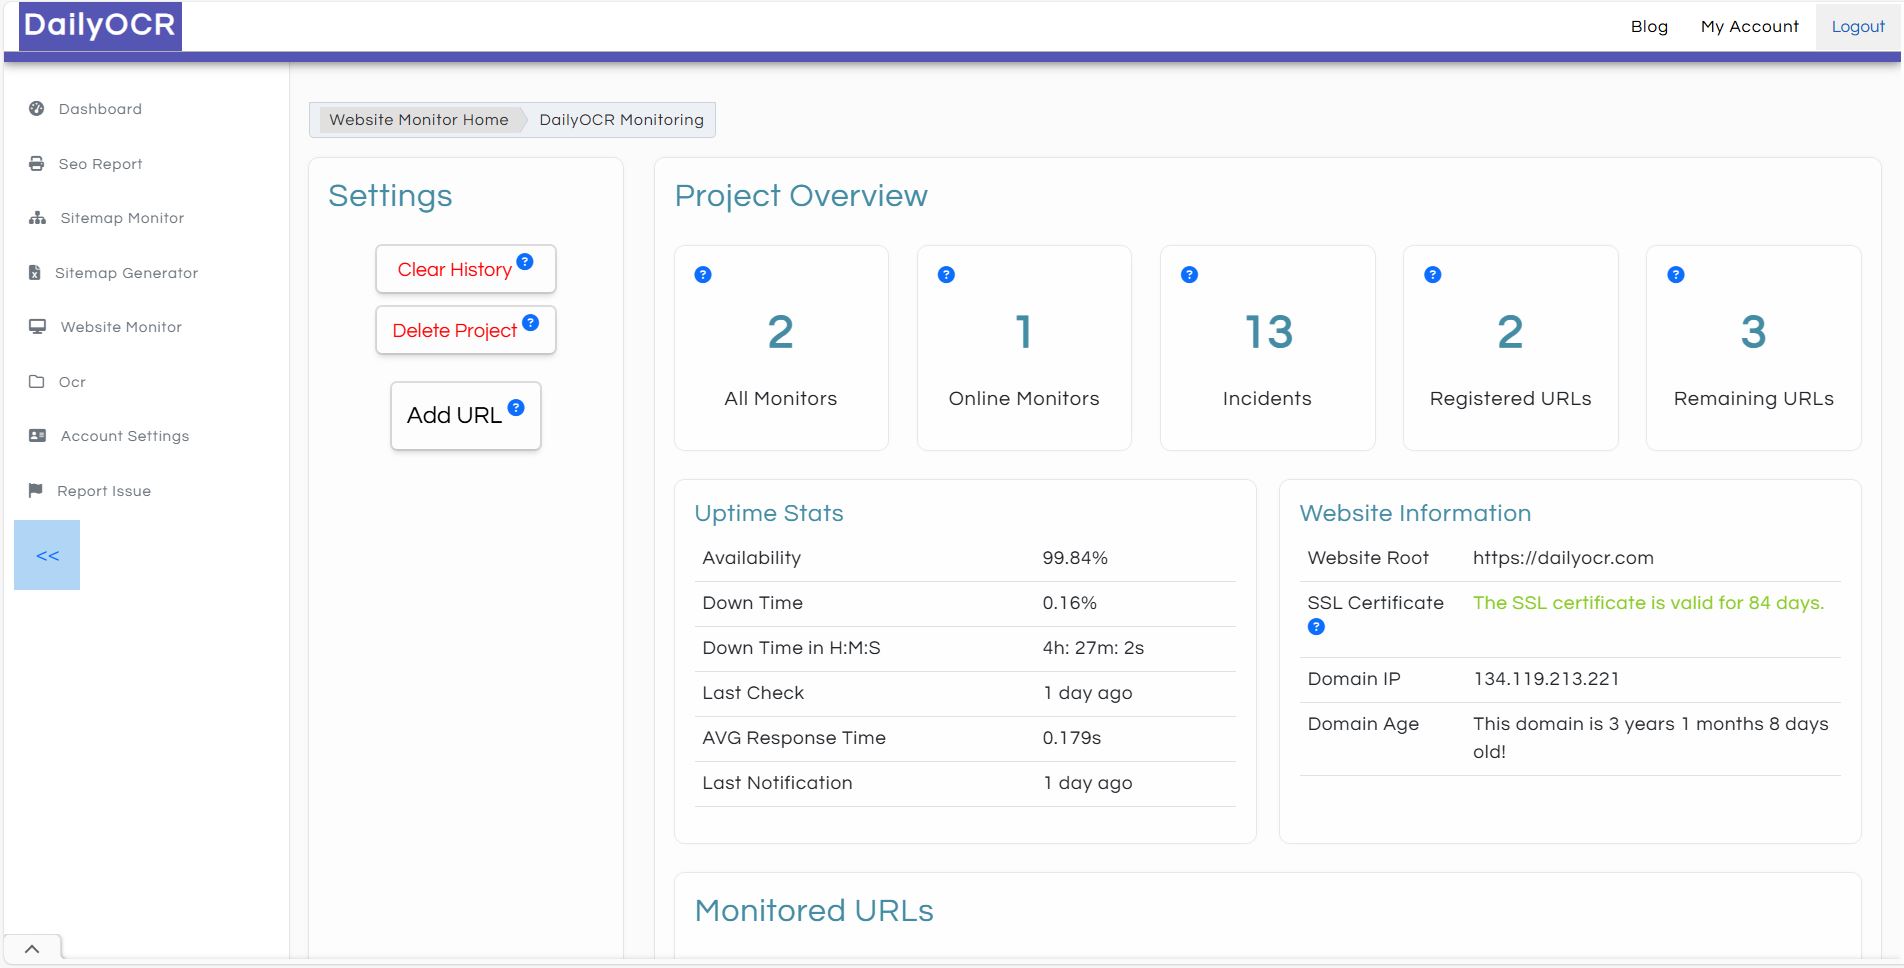Click the Monitored URLs heading
The width and height of the screenshot is (1904, 968).
point(814,911)
